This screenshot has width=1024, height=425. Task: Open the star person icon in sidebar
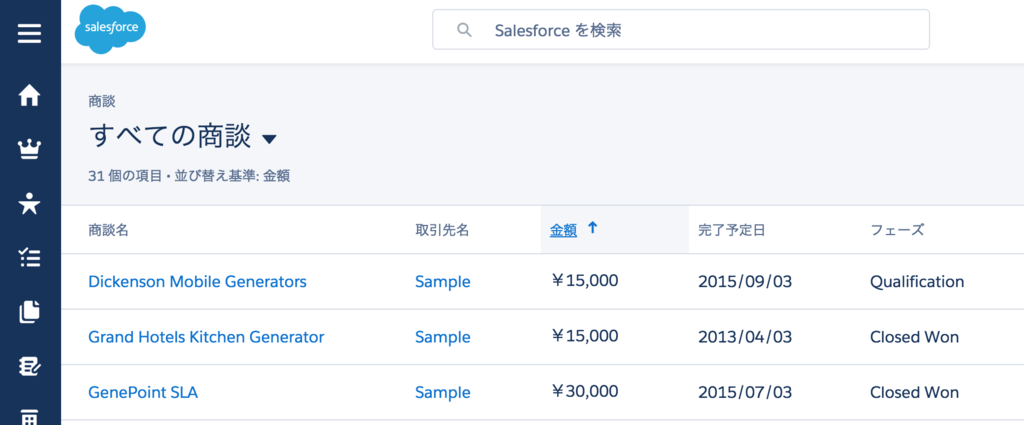click(29, 204)
